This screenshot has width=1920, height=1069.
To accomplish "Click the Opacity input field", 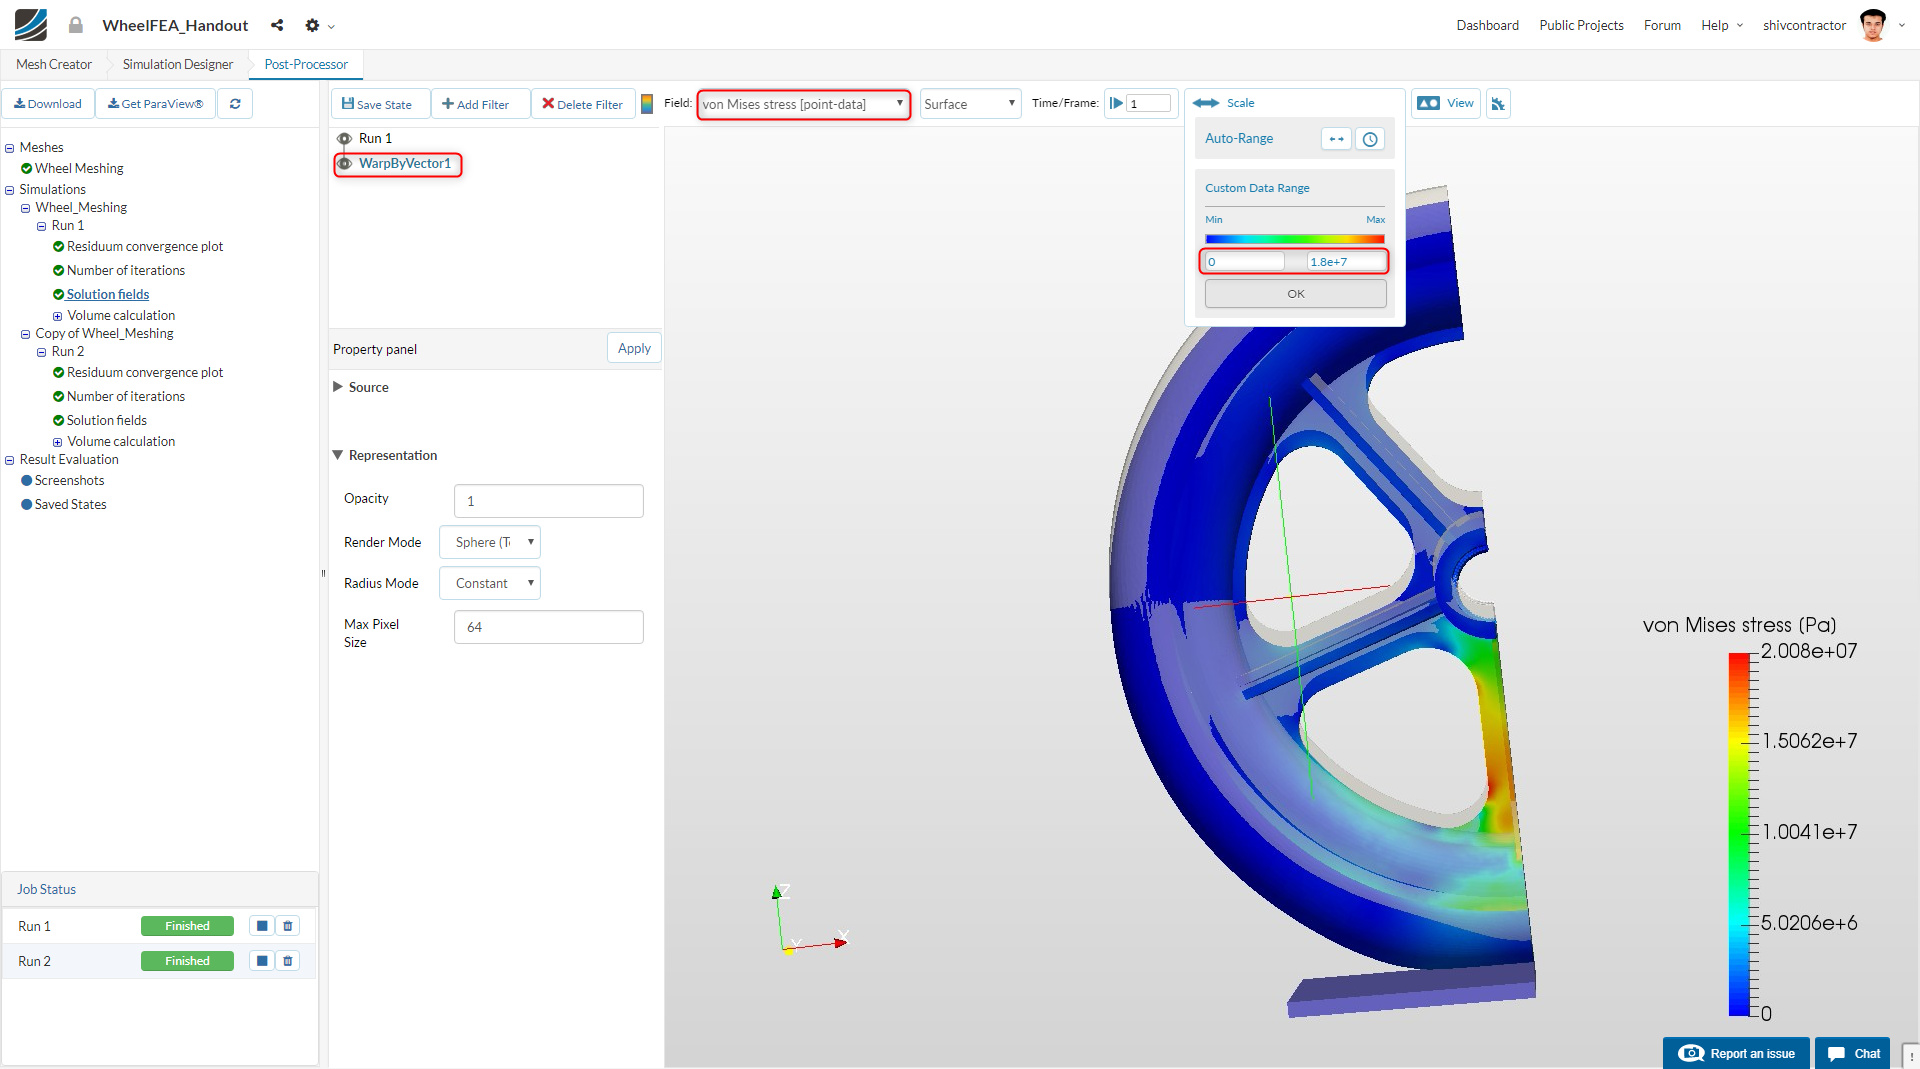I will pyautogui.click(x=549, y=501).
